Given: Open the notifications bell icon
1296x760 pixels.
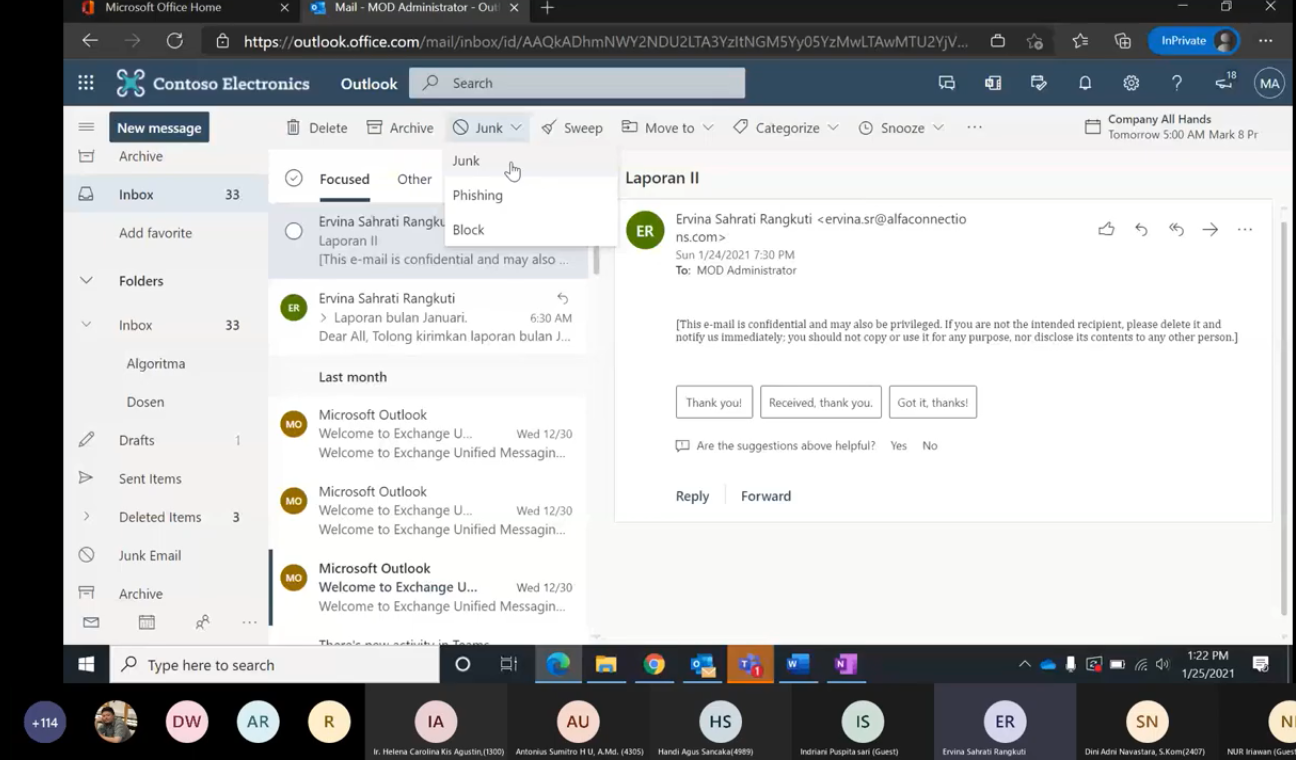Looking at the screenshot, I should [1085, 83].
